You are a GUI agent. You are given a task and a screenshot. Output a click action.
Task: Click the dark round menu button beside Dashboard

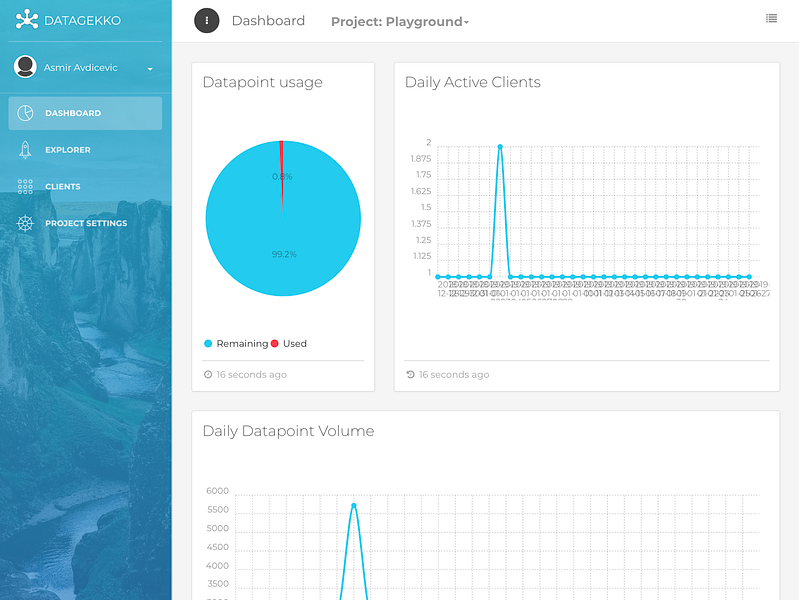(x=206, y=21)
